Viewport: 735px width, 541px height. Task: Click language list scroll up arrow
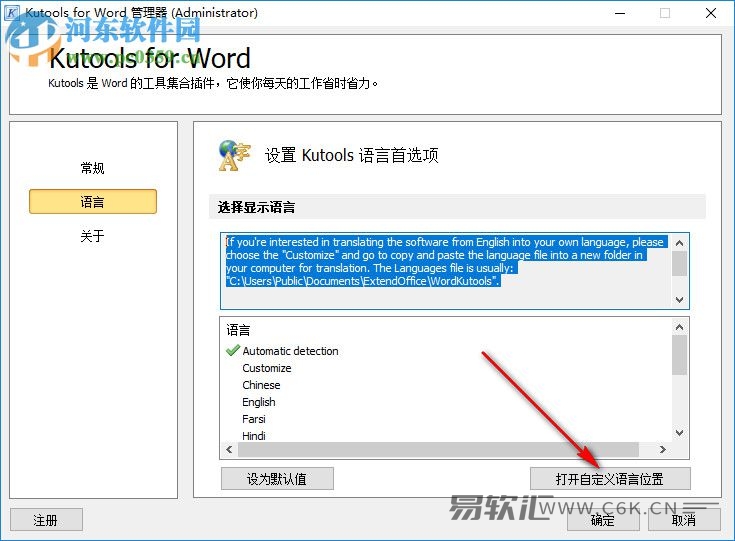(679, 327)
